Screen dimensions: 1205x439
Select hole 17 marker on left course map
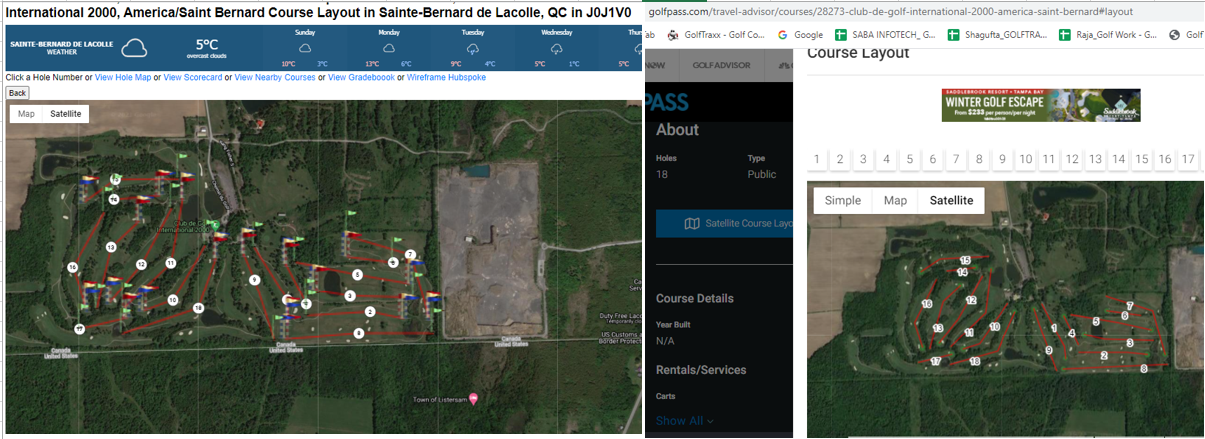79,328
